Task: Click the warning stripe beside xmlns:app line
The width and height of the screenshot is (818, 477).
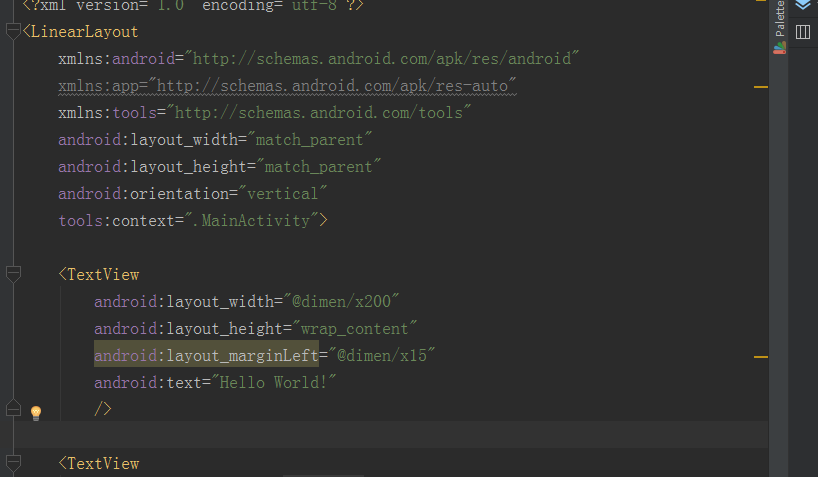Action: [x=761, y=87]
